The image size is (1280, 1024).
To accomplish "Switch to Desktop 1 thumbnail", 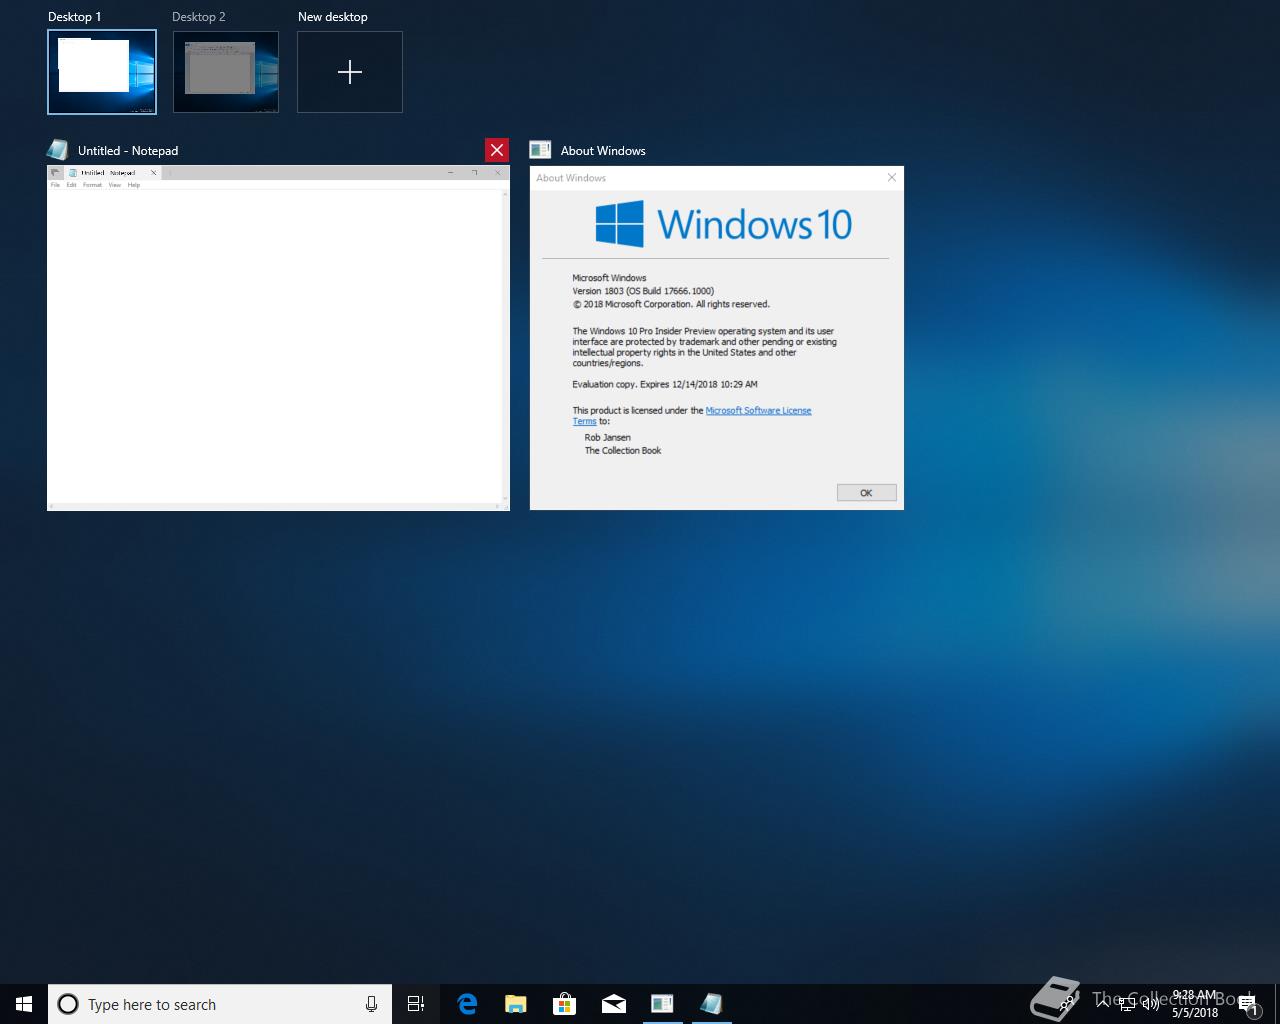I will click(102, 72).
